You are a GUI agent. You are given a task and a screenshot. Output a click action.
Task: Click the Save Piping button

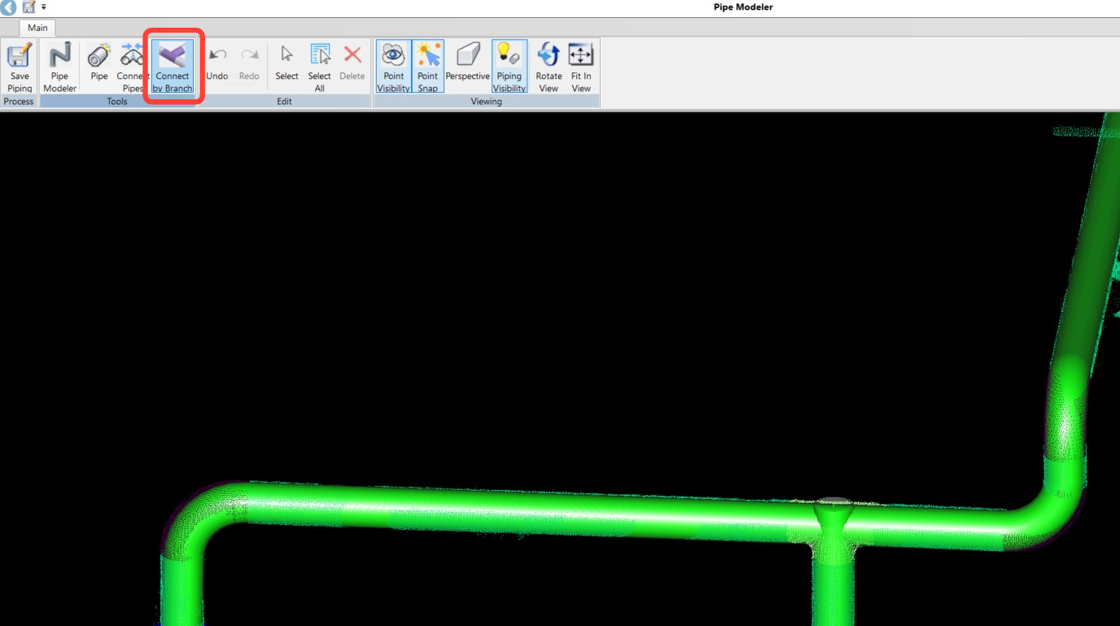[x=19, y=67]
